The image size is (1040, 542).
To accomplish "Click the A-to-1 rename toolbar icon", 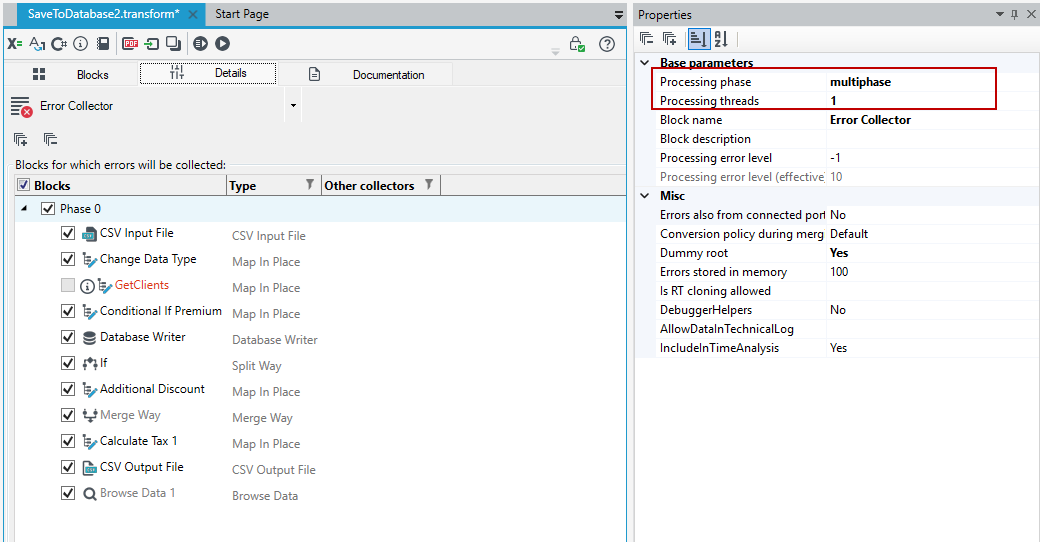I will coord(37,44).
